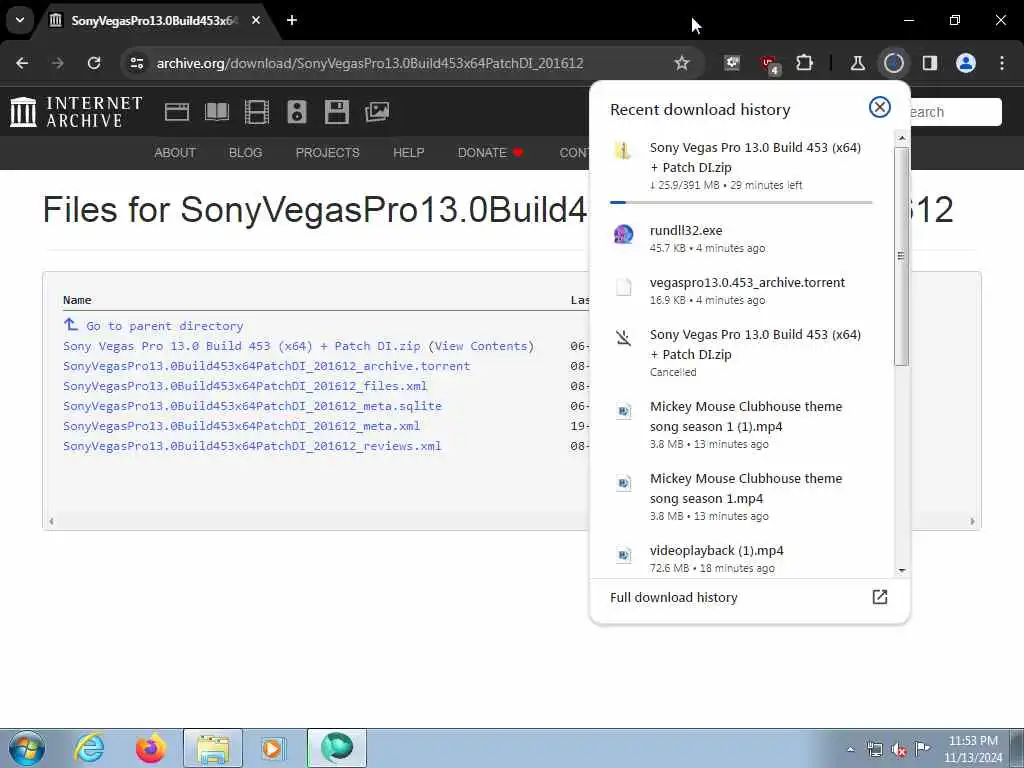Open videoplayback (1).mp4 download entry
The height and width of the screenshot is (768, 1024).
(x=741, y=558)
